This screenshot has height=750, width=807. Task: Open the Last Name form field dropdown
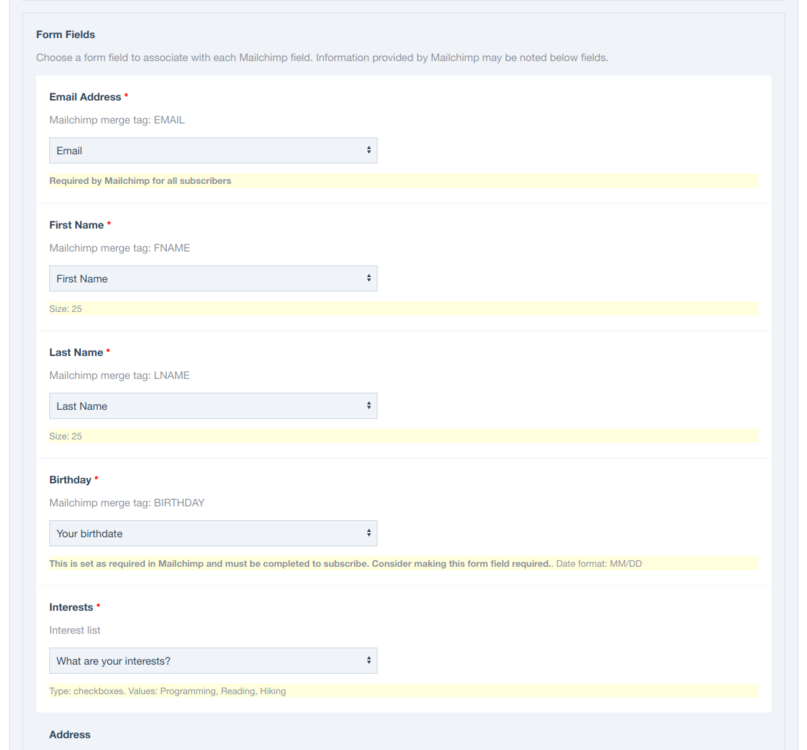[x=213, y=406]
